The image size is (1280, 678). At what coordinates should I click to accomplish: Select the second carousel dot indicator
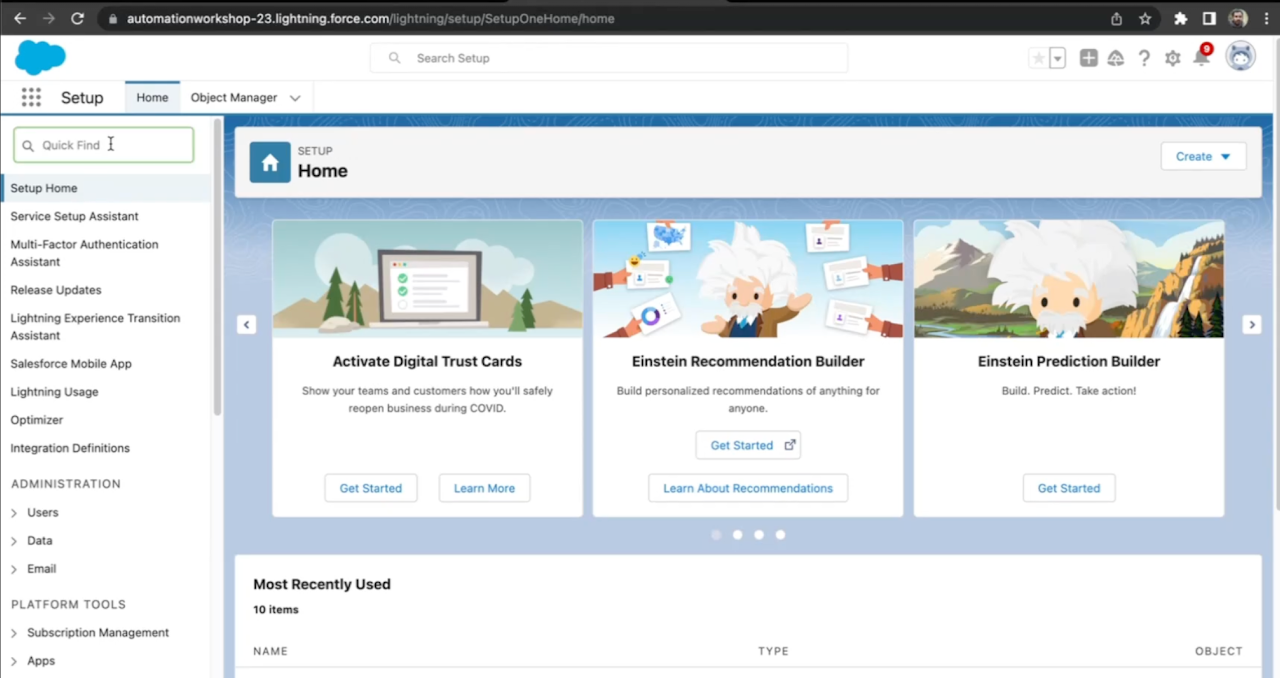click(x=737, y=535)
